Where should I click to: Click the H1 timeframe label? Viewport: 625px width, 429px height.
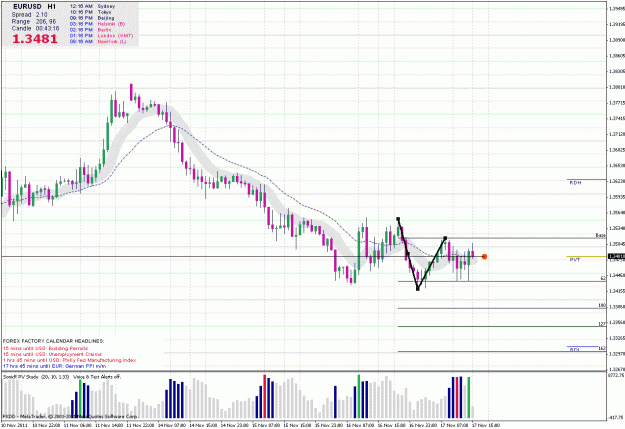(51, 6)
